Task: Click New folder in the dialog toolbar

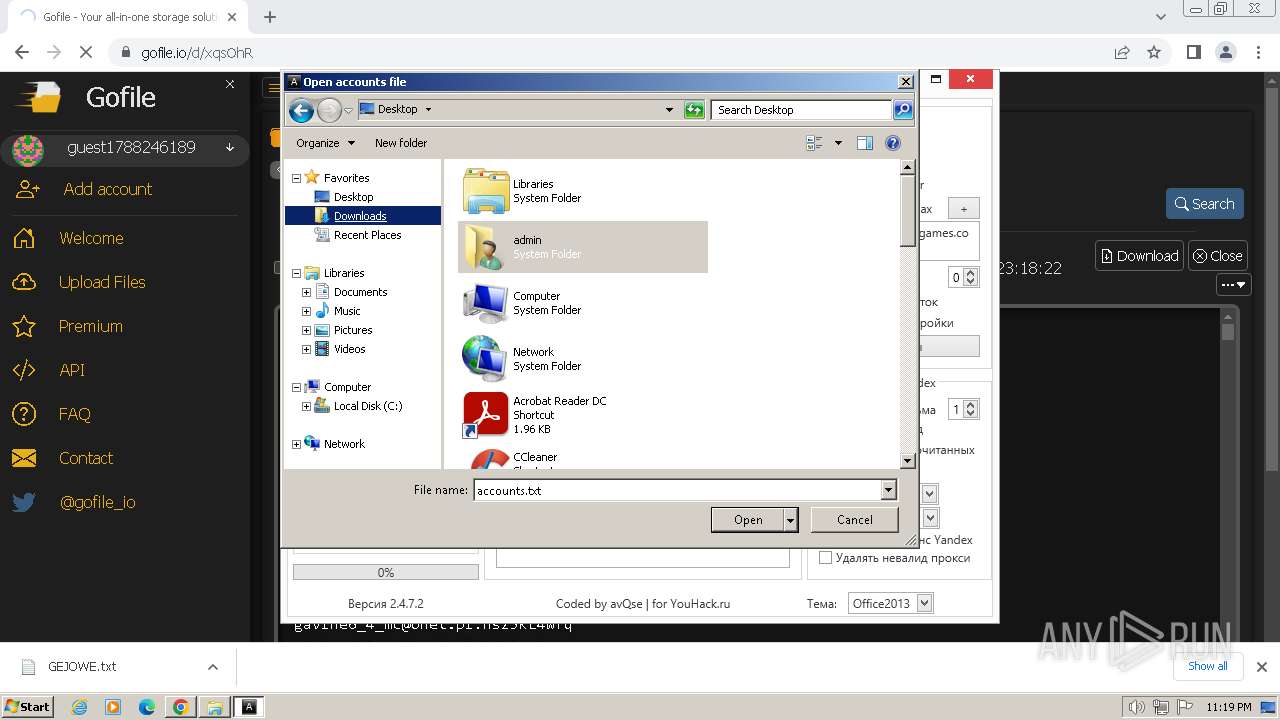Action: click(401, 143)
